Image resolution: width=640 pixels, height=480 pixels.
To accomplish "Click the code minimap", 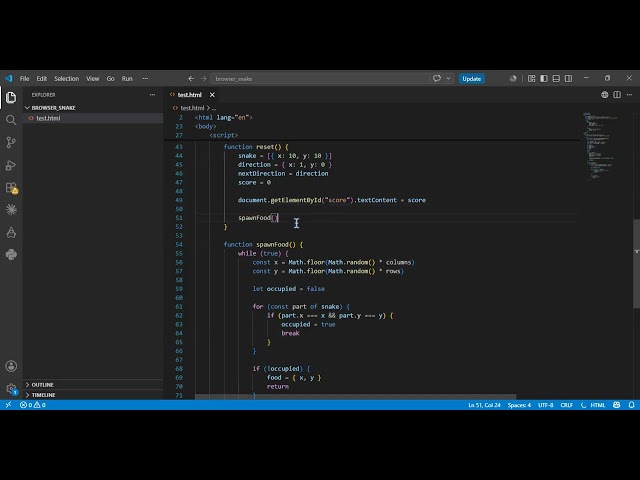I will pos(602,146).
